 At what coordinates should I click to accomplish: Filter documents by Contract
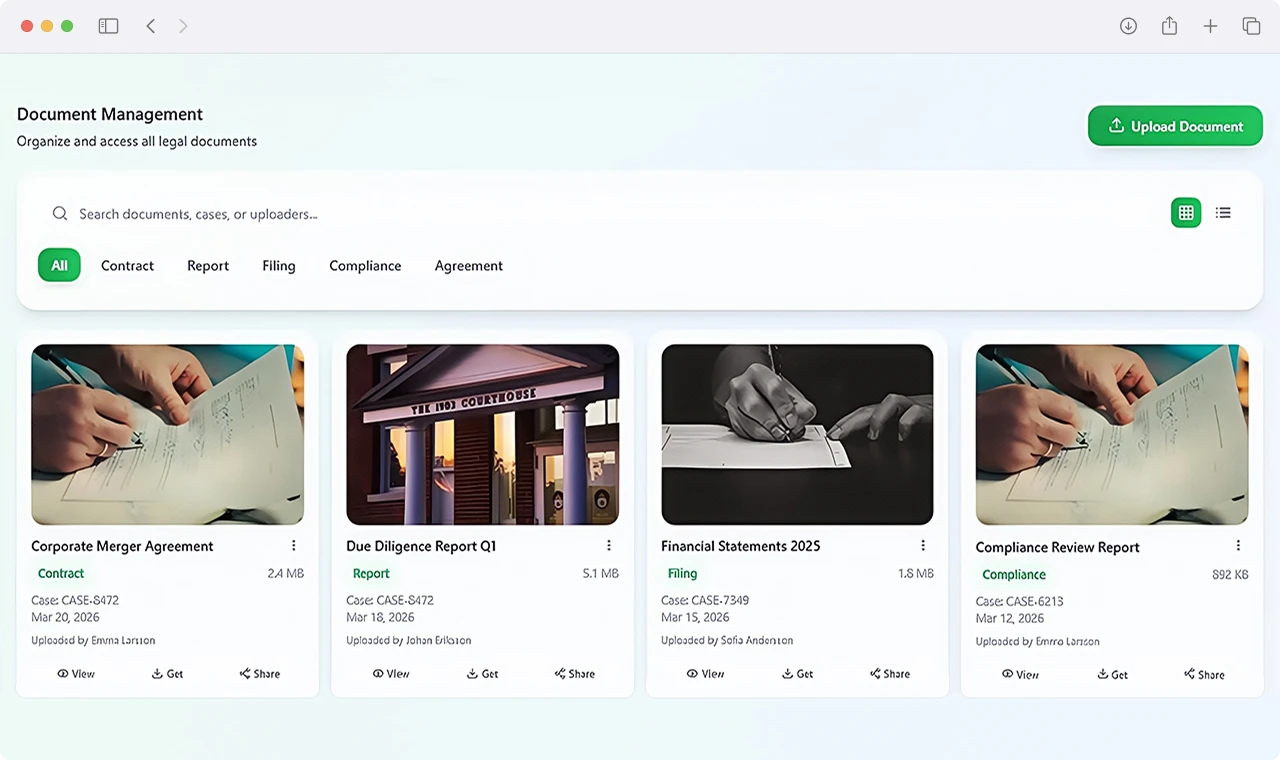[127, 265]
